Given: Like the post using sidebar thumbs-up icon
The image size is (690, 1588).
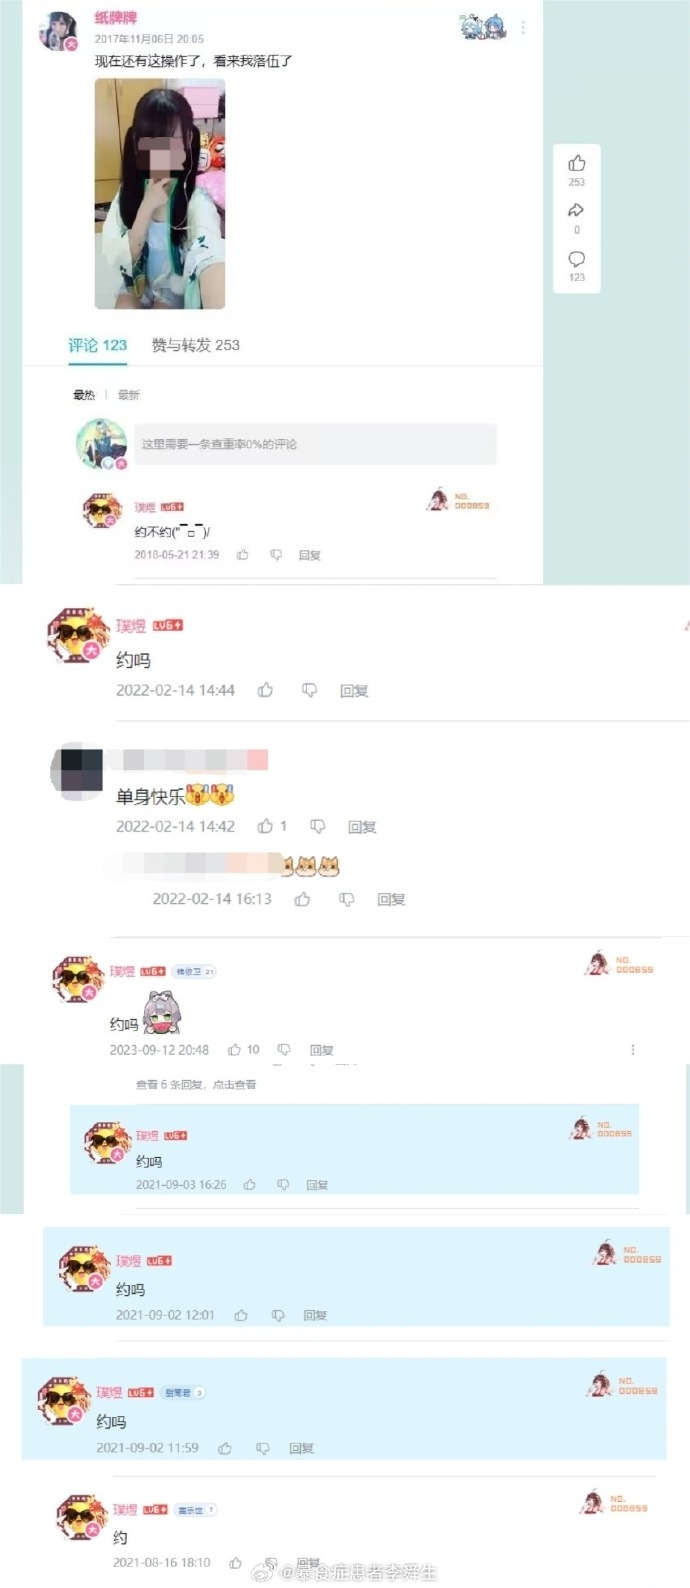Looking at the screenshot, I should (577, 163).
